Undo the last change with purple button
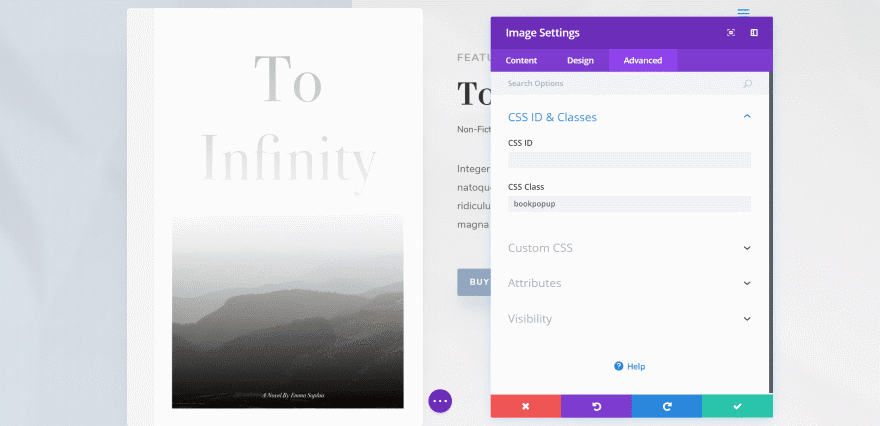Screen dimensions: 880x426 click(x=596, y=406)
